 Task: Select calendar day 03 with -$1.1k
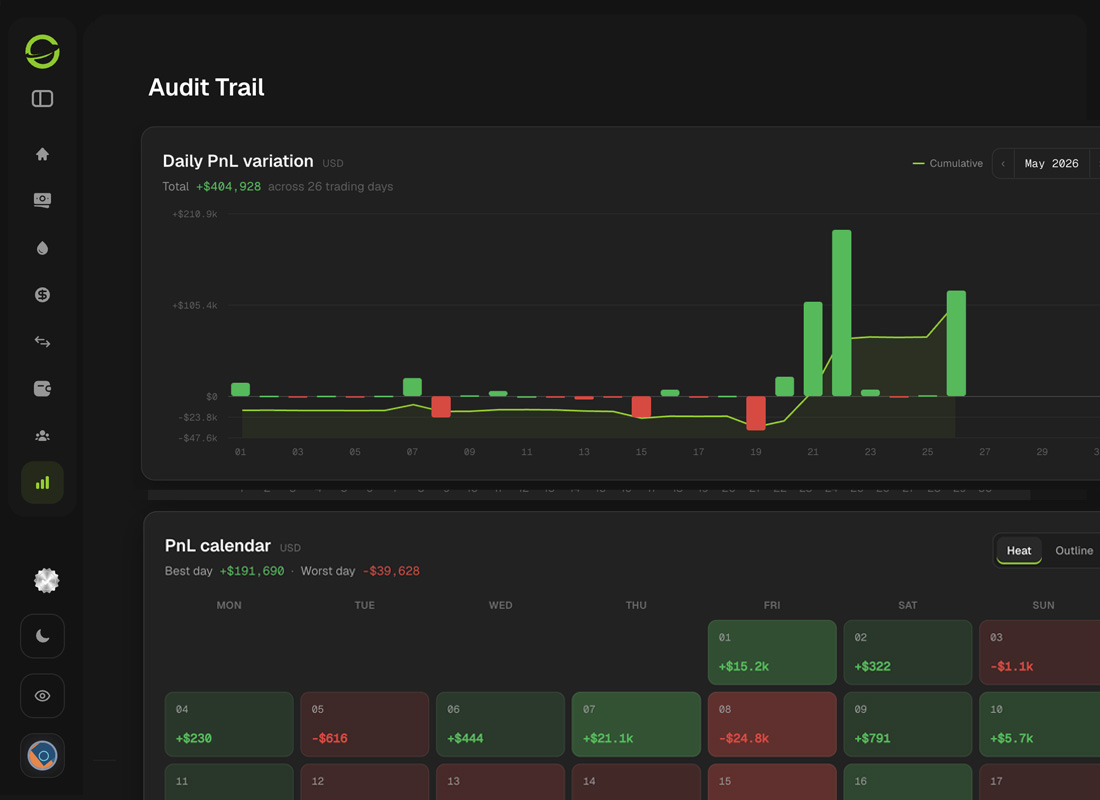(1040, 652)
